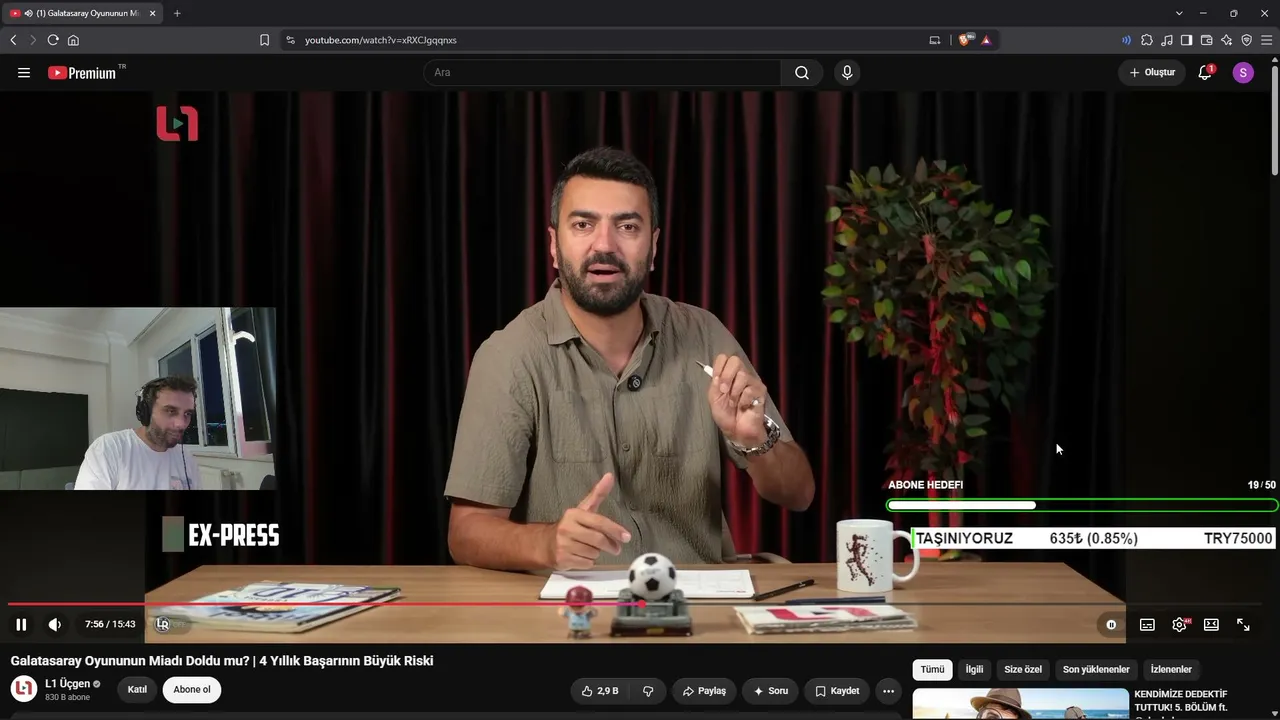Like the video with 2,9 B

coord(600,691)
